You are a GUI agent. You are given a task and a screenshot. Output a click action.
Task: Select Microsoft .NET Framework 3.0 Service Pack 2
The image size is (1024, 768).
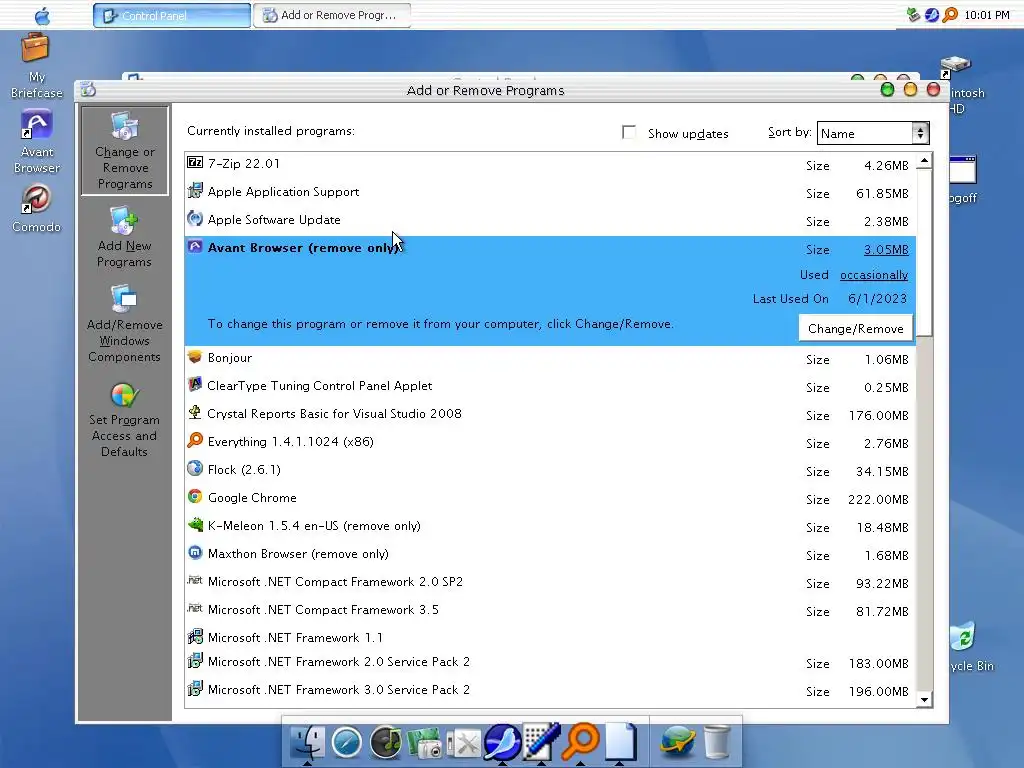[x=550, y=691]
